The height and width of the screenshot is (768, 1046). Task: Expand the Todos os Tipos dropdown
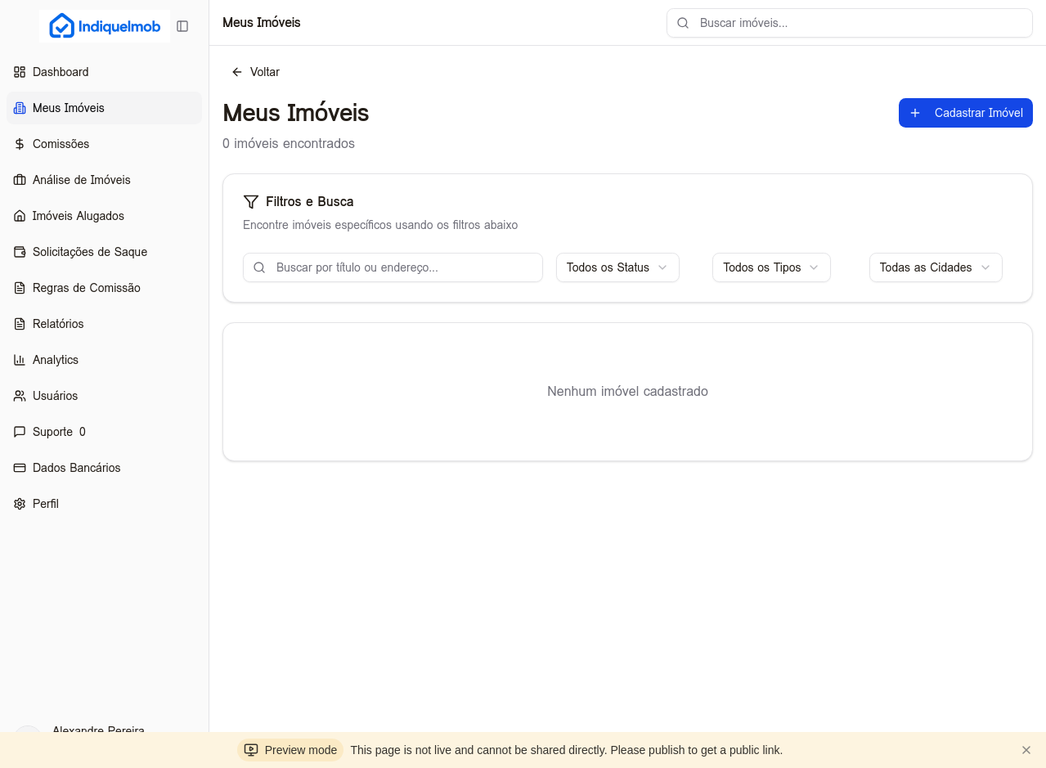pyautogui.click(x=771, y=268)
